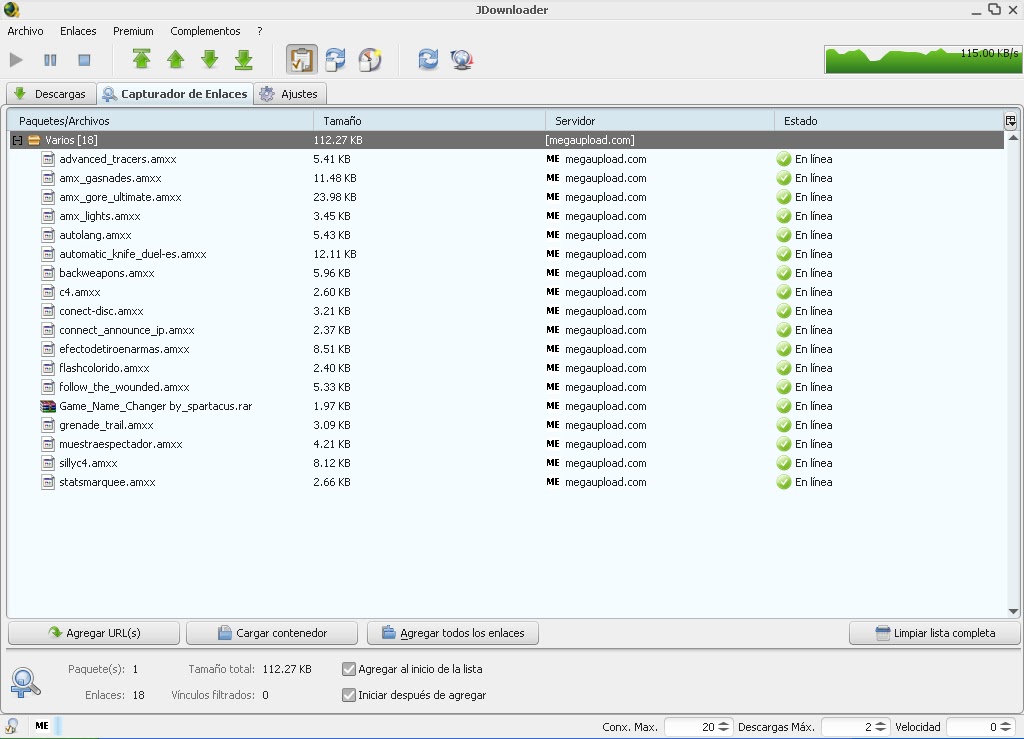Open the column chooser icon at table corner
Image resolution: width=1024 pixels, height=739 pixels.
(x=1011, y=121)
